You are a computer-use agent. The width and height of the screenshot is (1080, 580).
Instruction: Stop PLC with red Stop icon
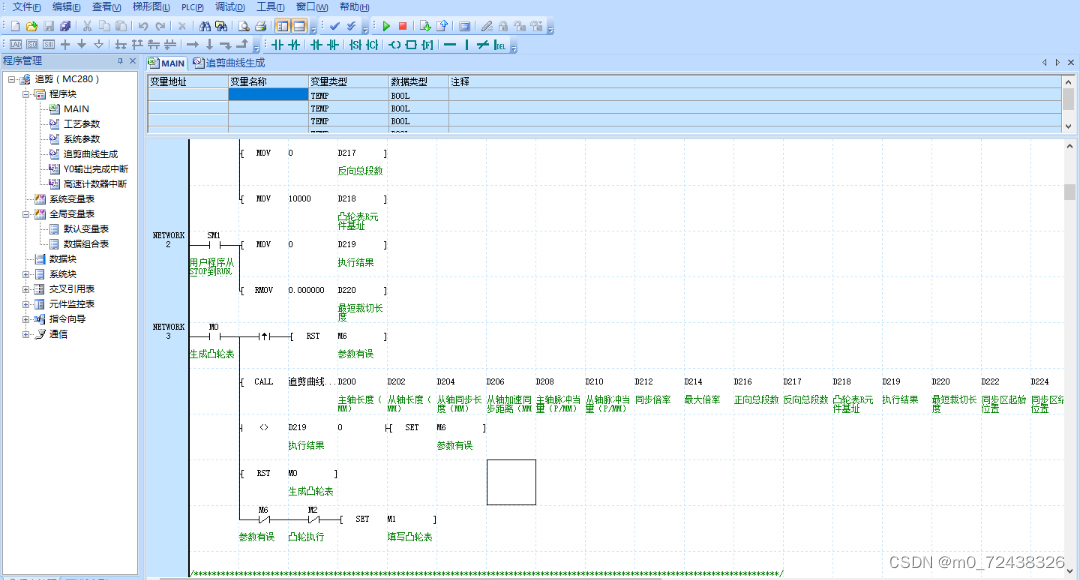click(x=403, y=26)
